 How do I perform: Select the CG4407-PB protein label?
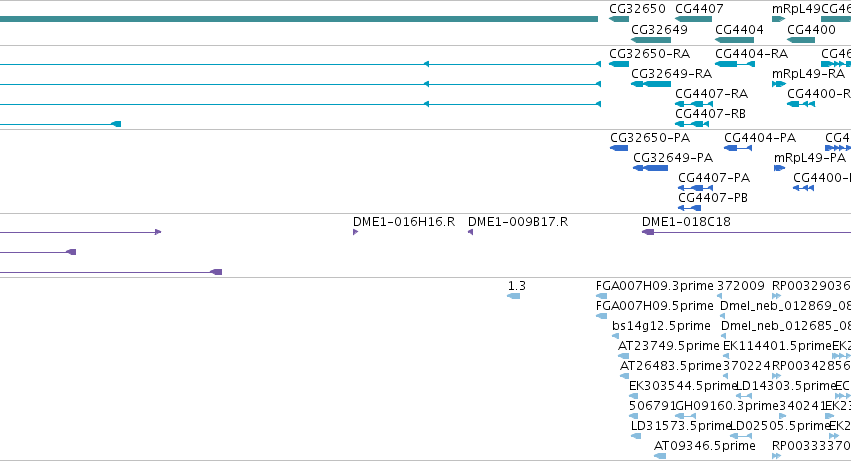click(x=713, y=198)
